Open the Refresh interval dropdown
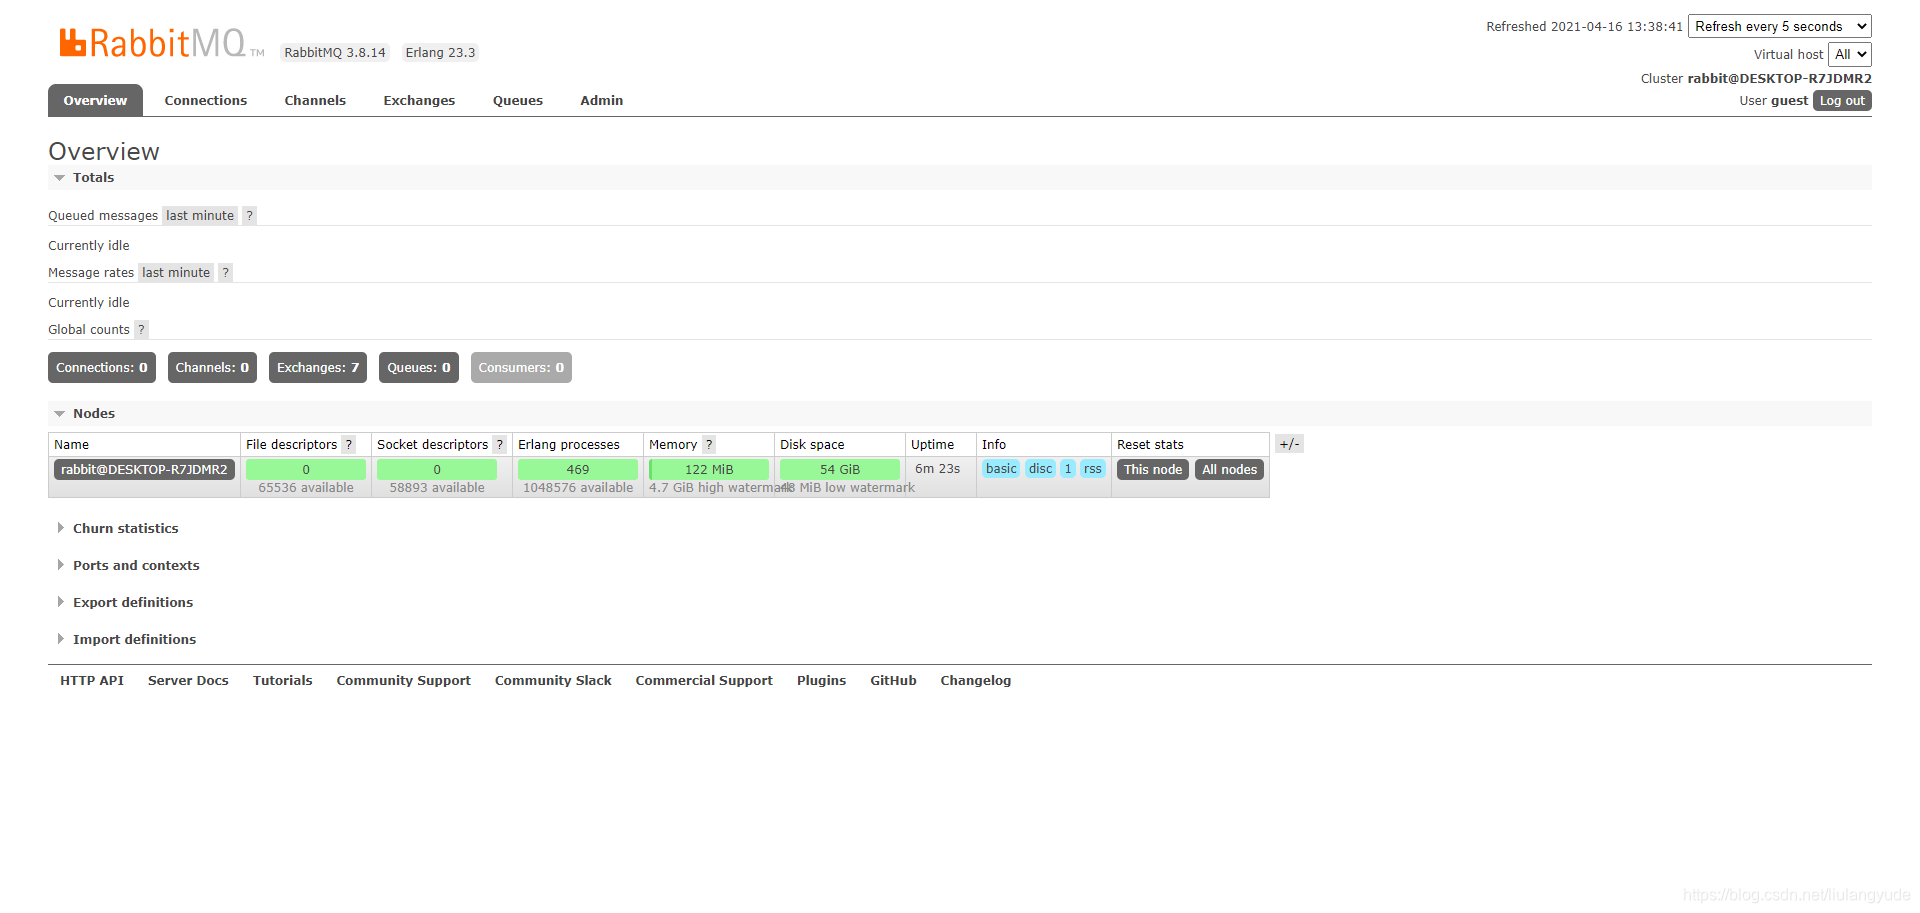This screenshot has height=913, width=1920. [1780, 27]
